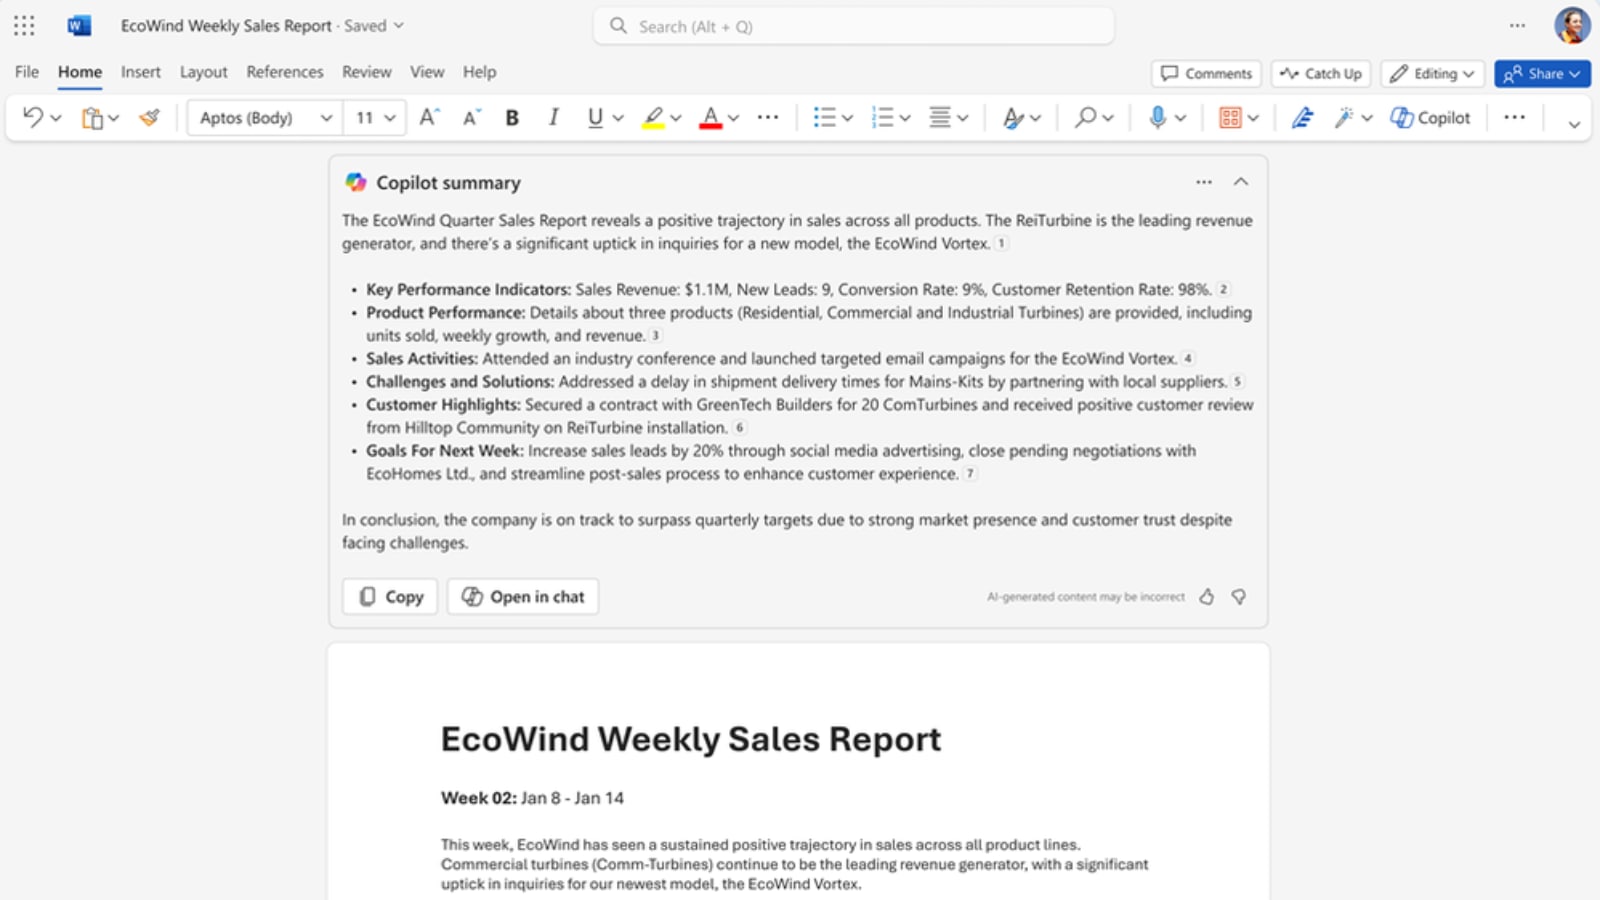Toggle underline on selected text
The height and width of the screenshot is (900, 1600).
click(x=592, y=117)
